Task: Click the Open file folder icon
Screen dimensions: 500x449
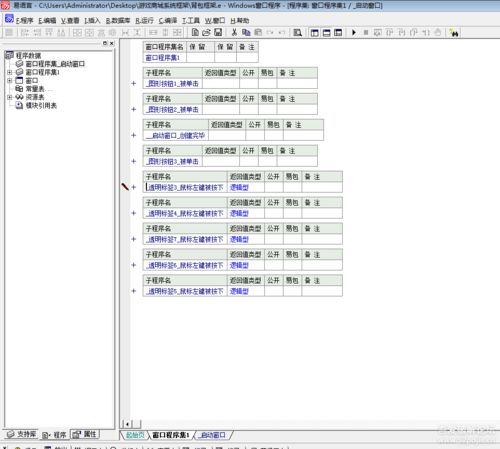Action: [206, 32]
